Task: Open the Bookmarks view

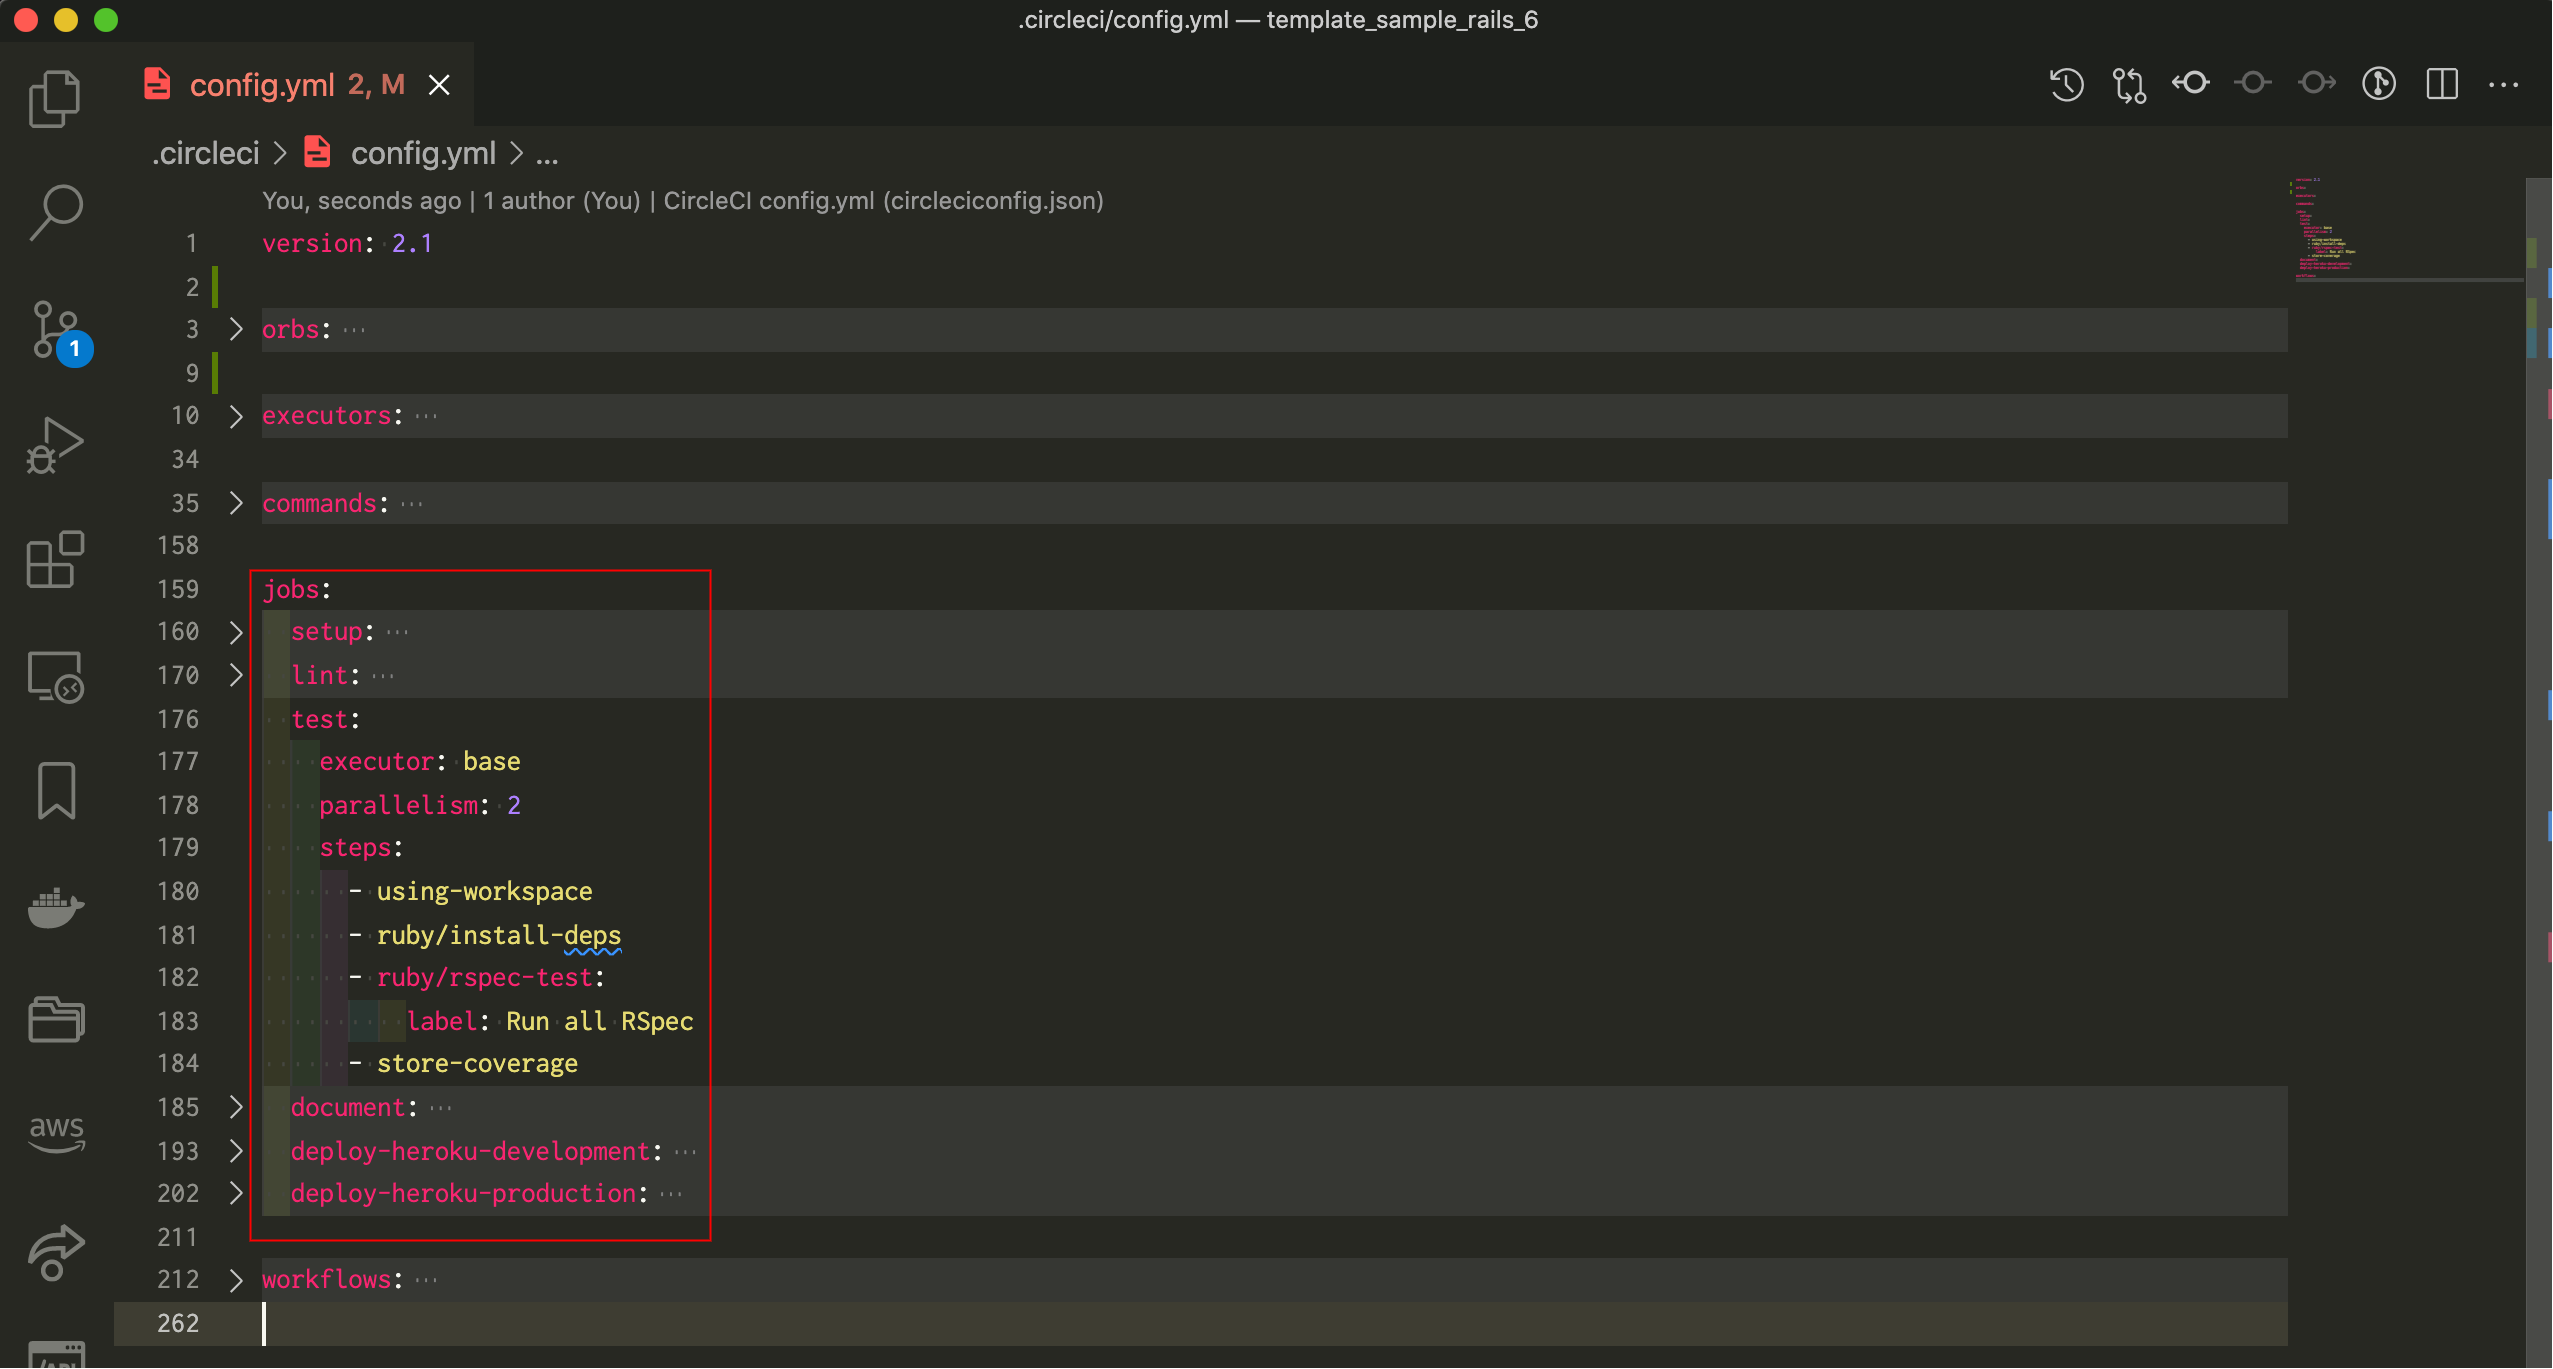Action: coord(55,791)
